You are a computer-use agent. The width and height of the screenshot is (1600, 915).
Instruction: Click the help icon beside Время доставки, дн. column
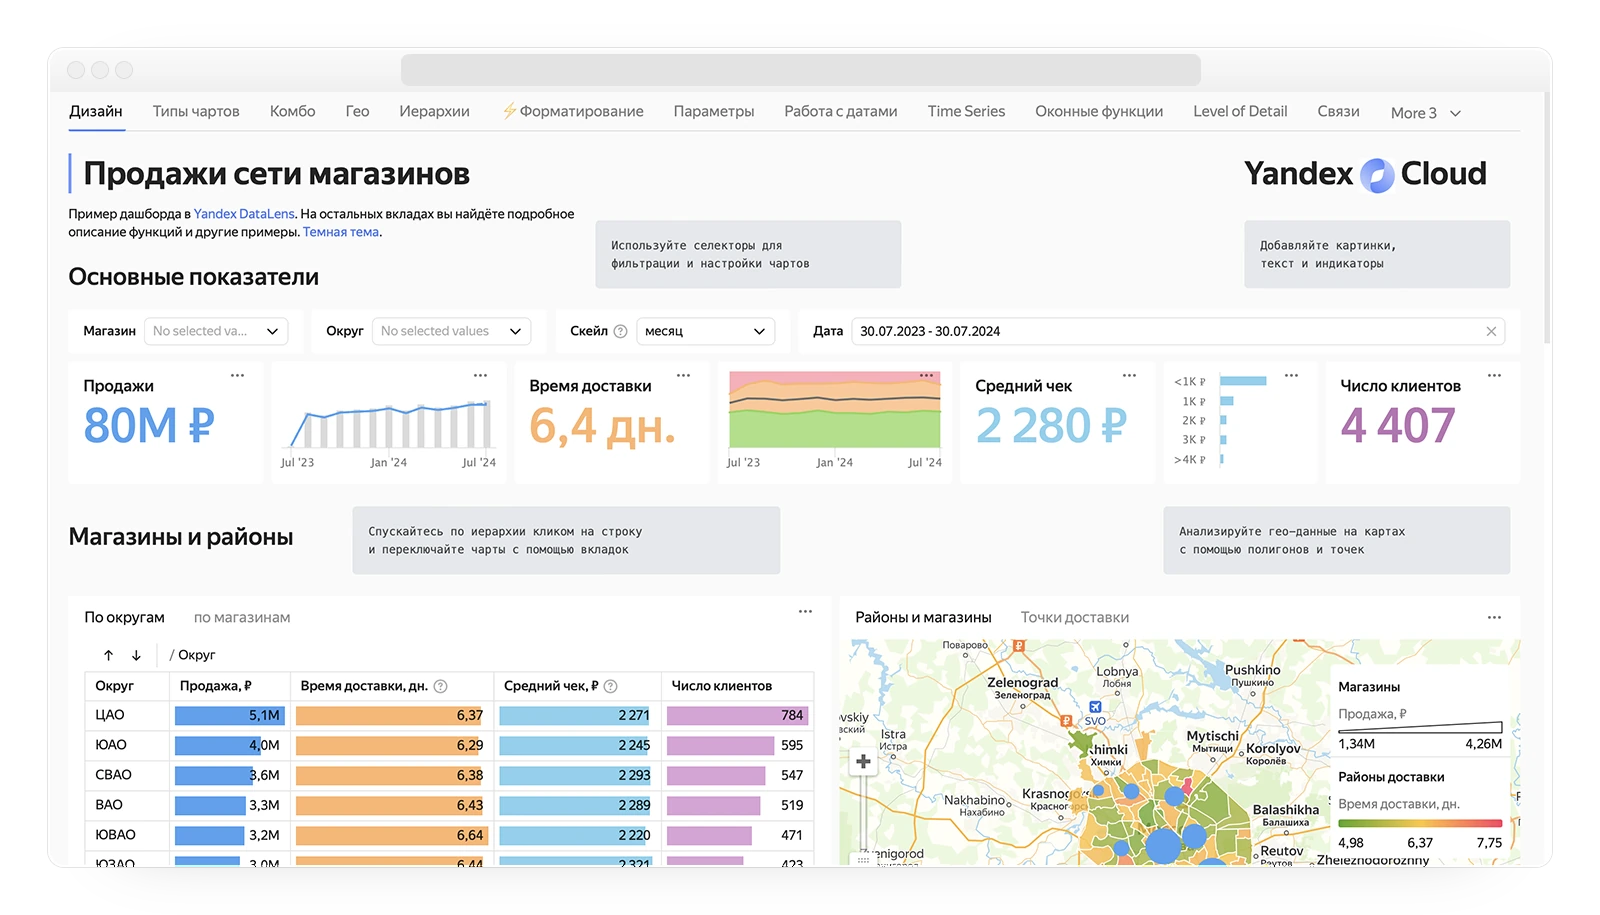pyautogui.click(x=440, y=686)
